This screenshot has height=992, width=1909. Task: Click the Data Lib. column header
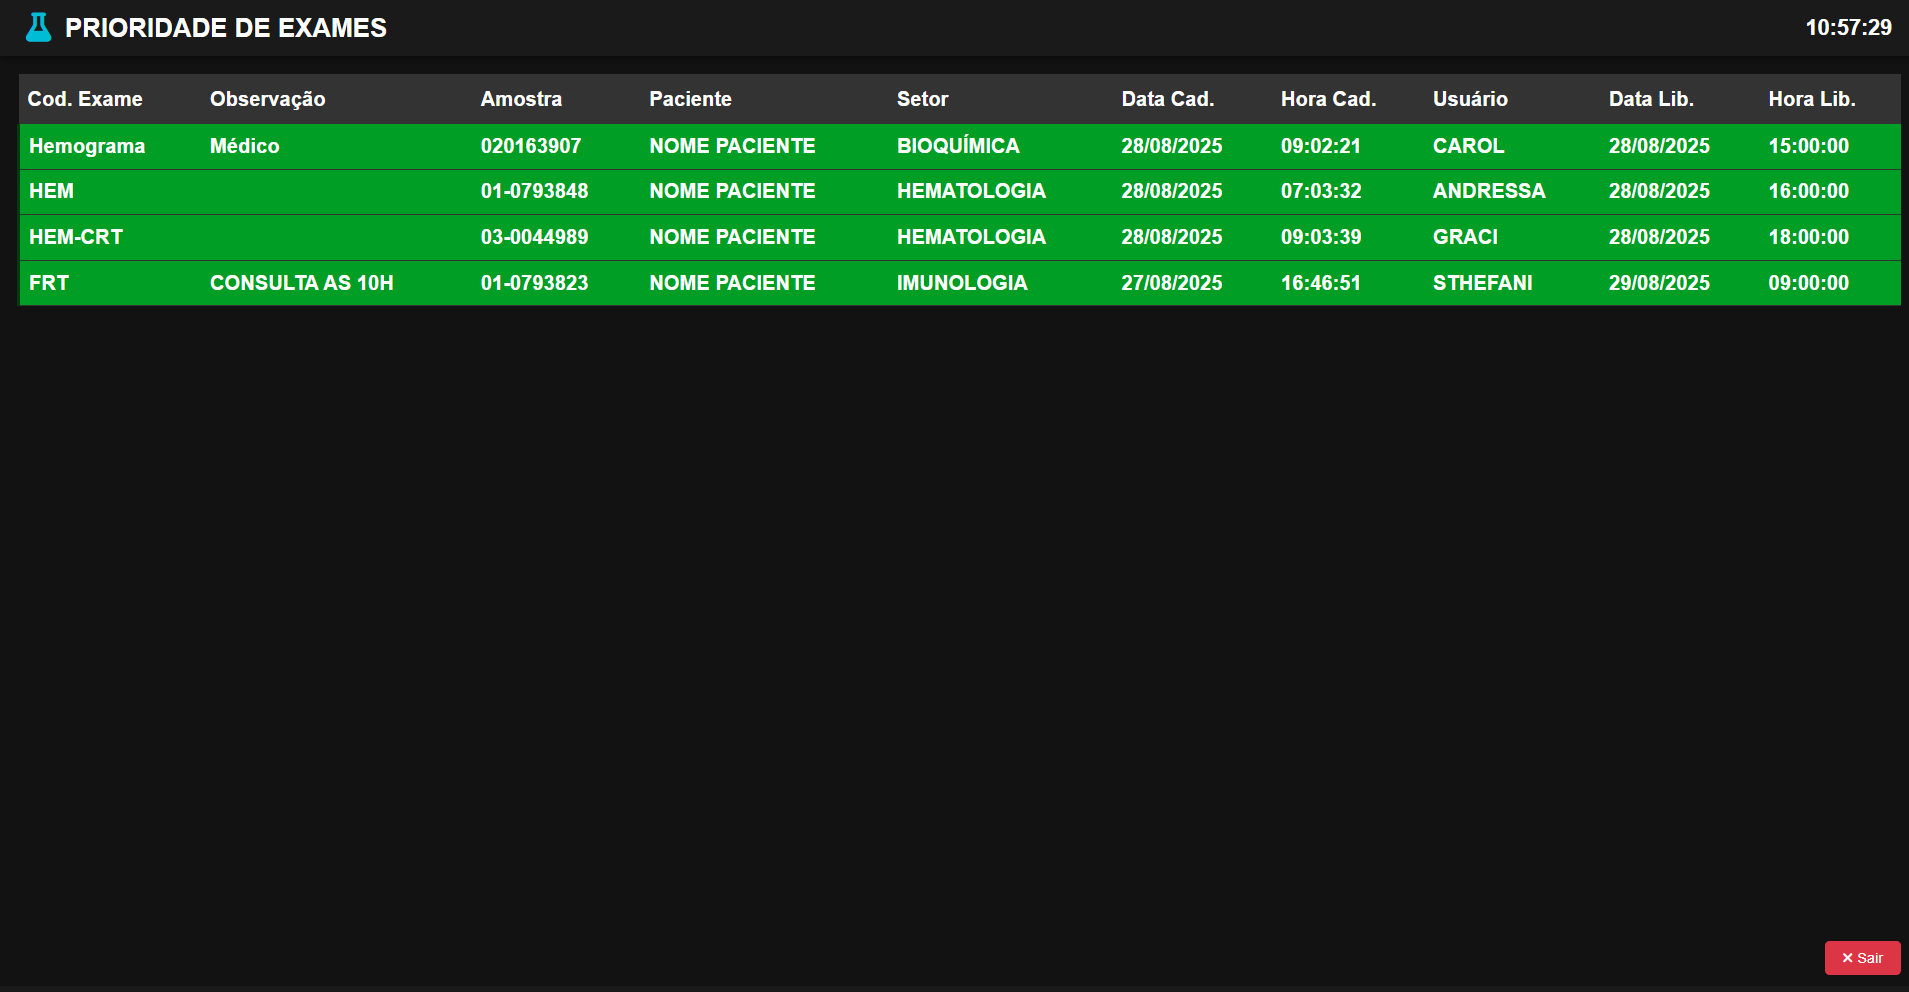(1651, 99)
